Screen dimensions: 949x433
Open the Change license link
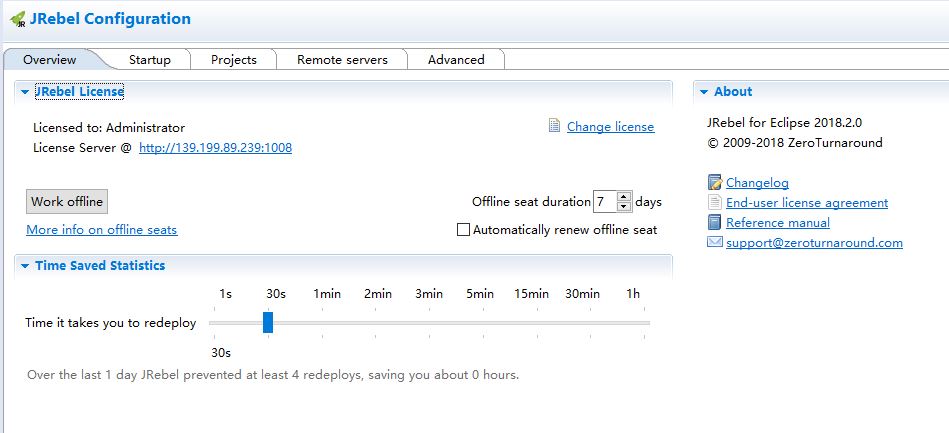click(611, 127)
